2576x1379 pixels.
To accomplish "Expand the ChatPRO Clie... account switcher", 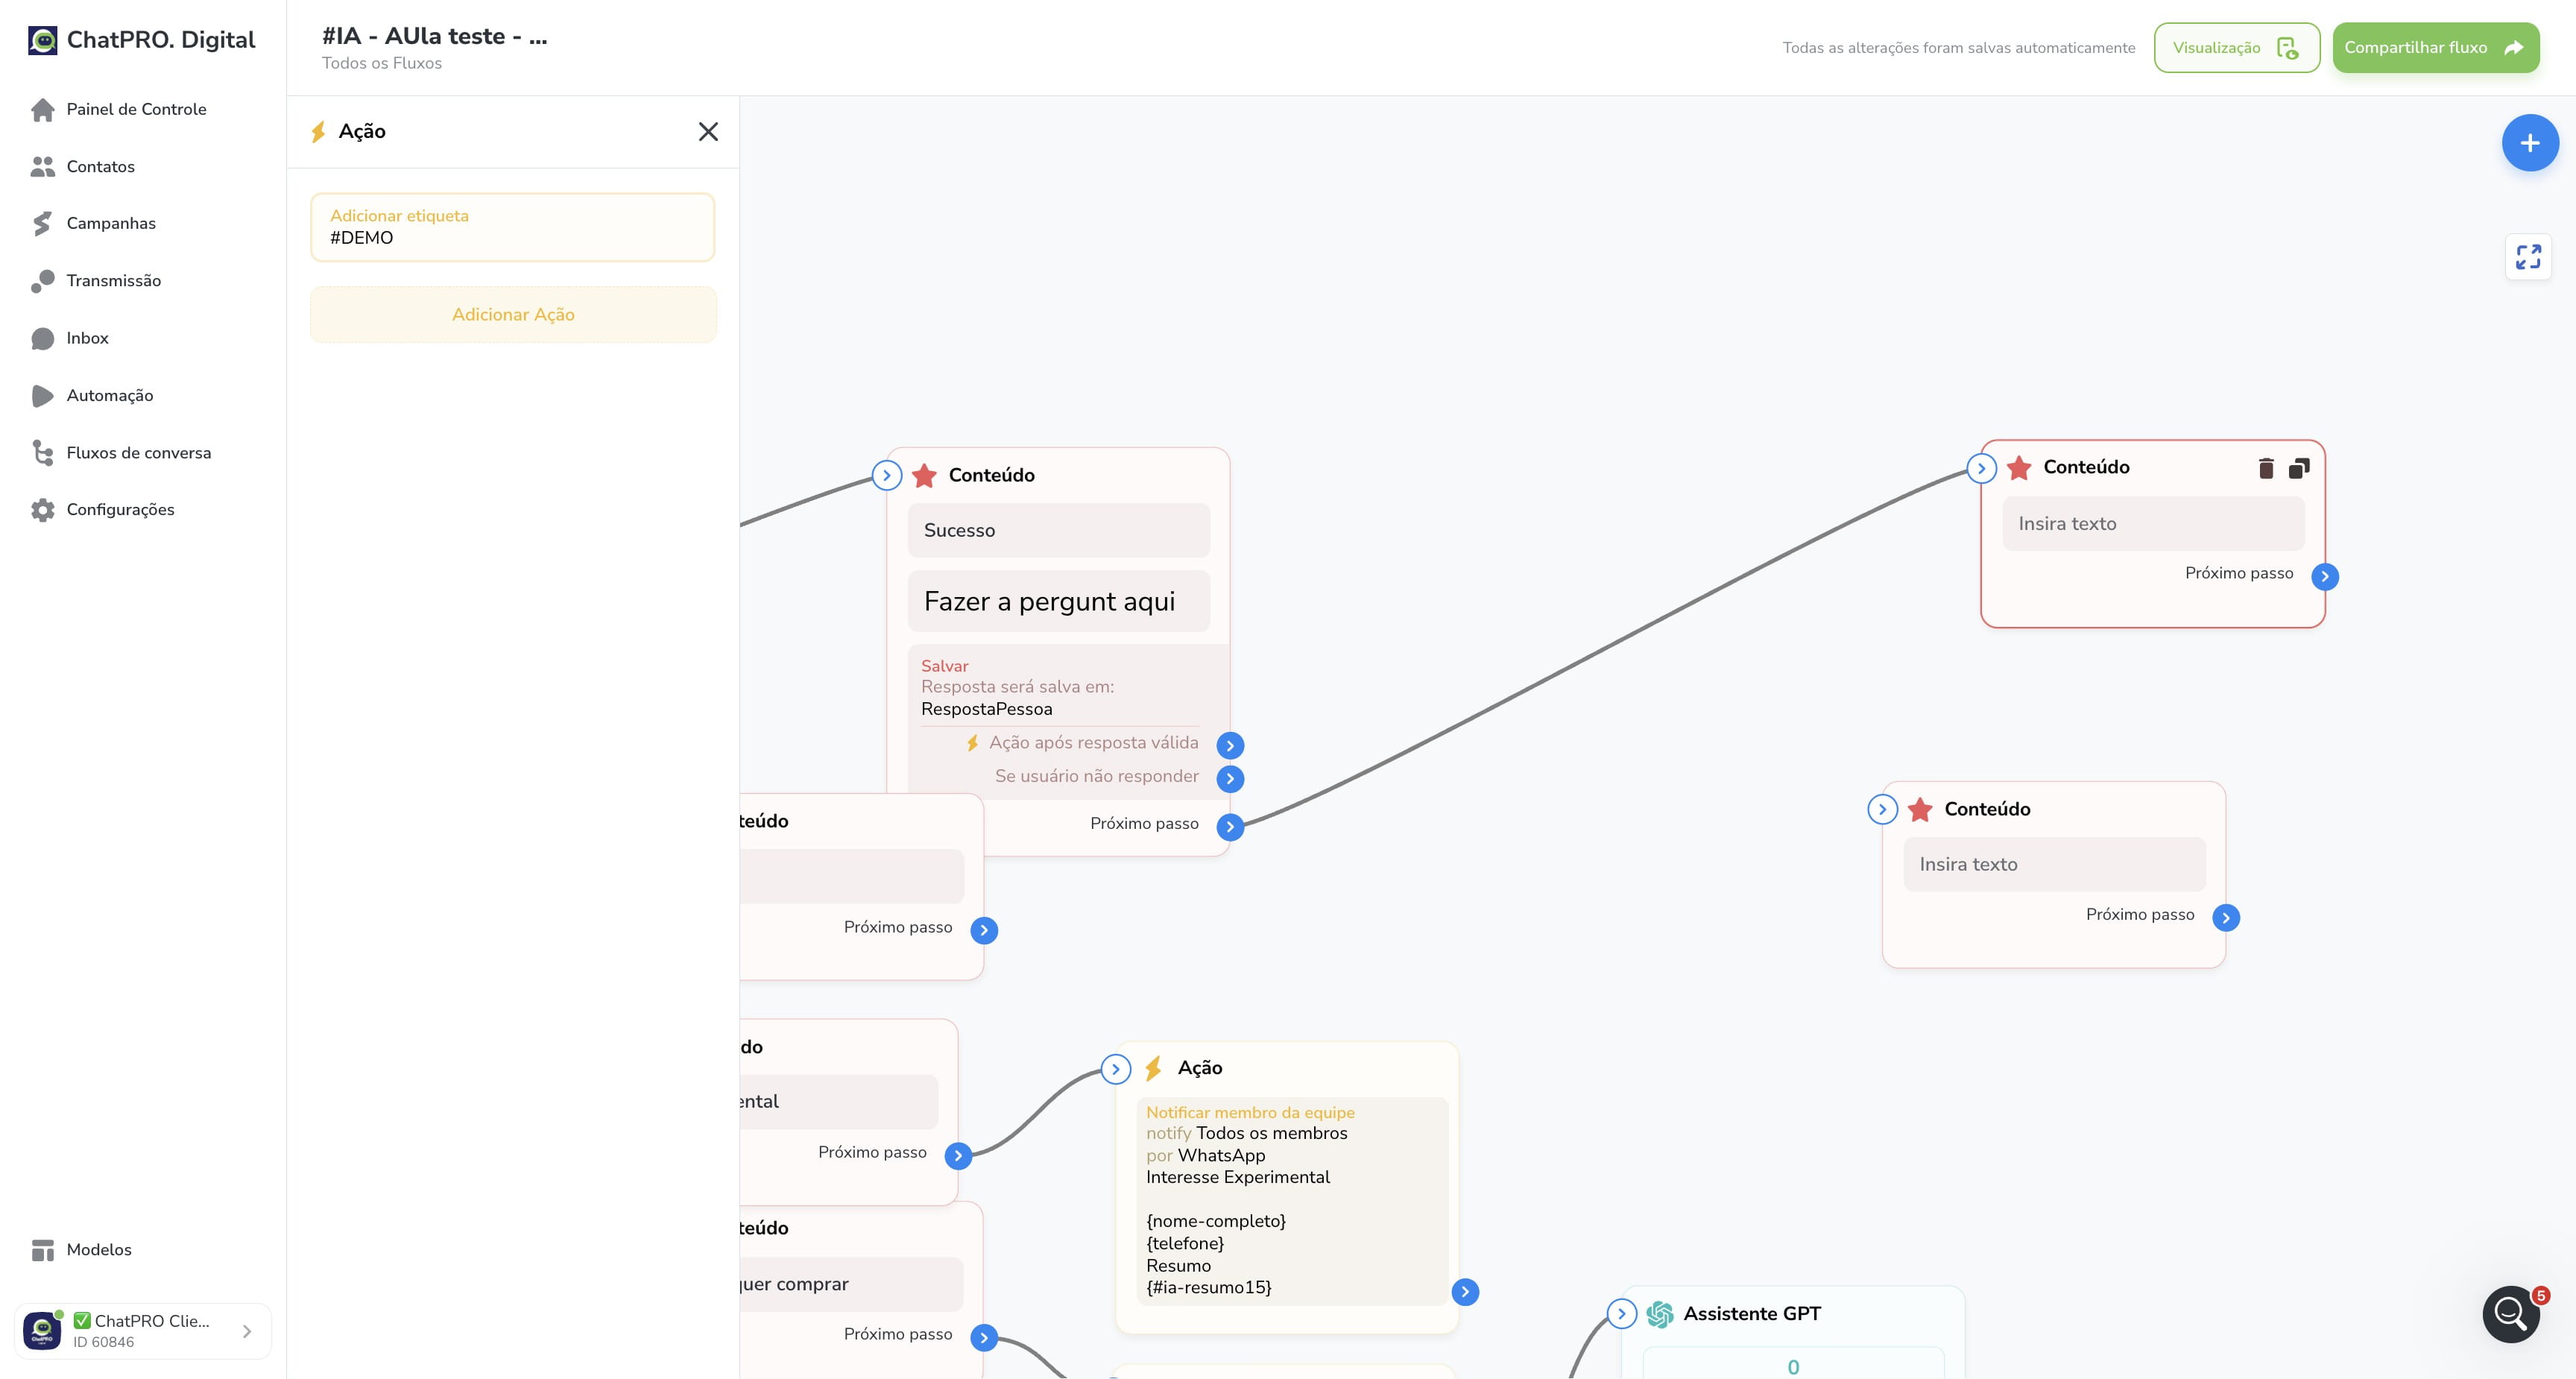I will click(143, 1331).
